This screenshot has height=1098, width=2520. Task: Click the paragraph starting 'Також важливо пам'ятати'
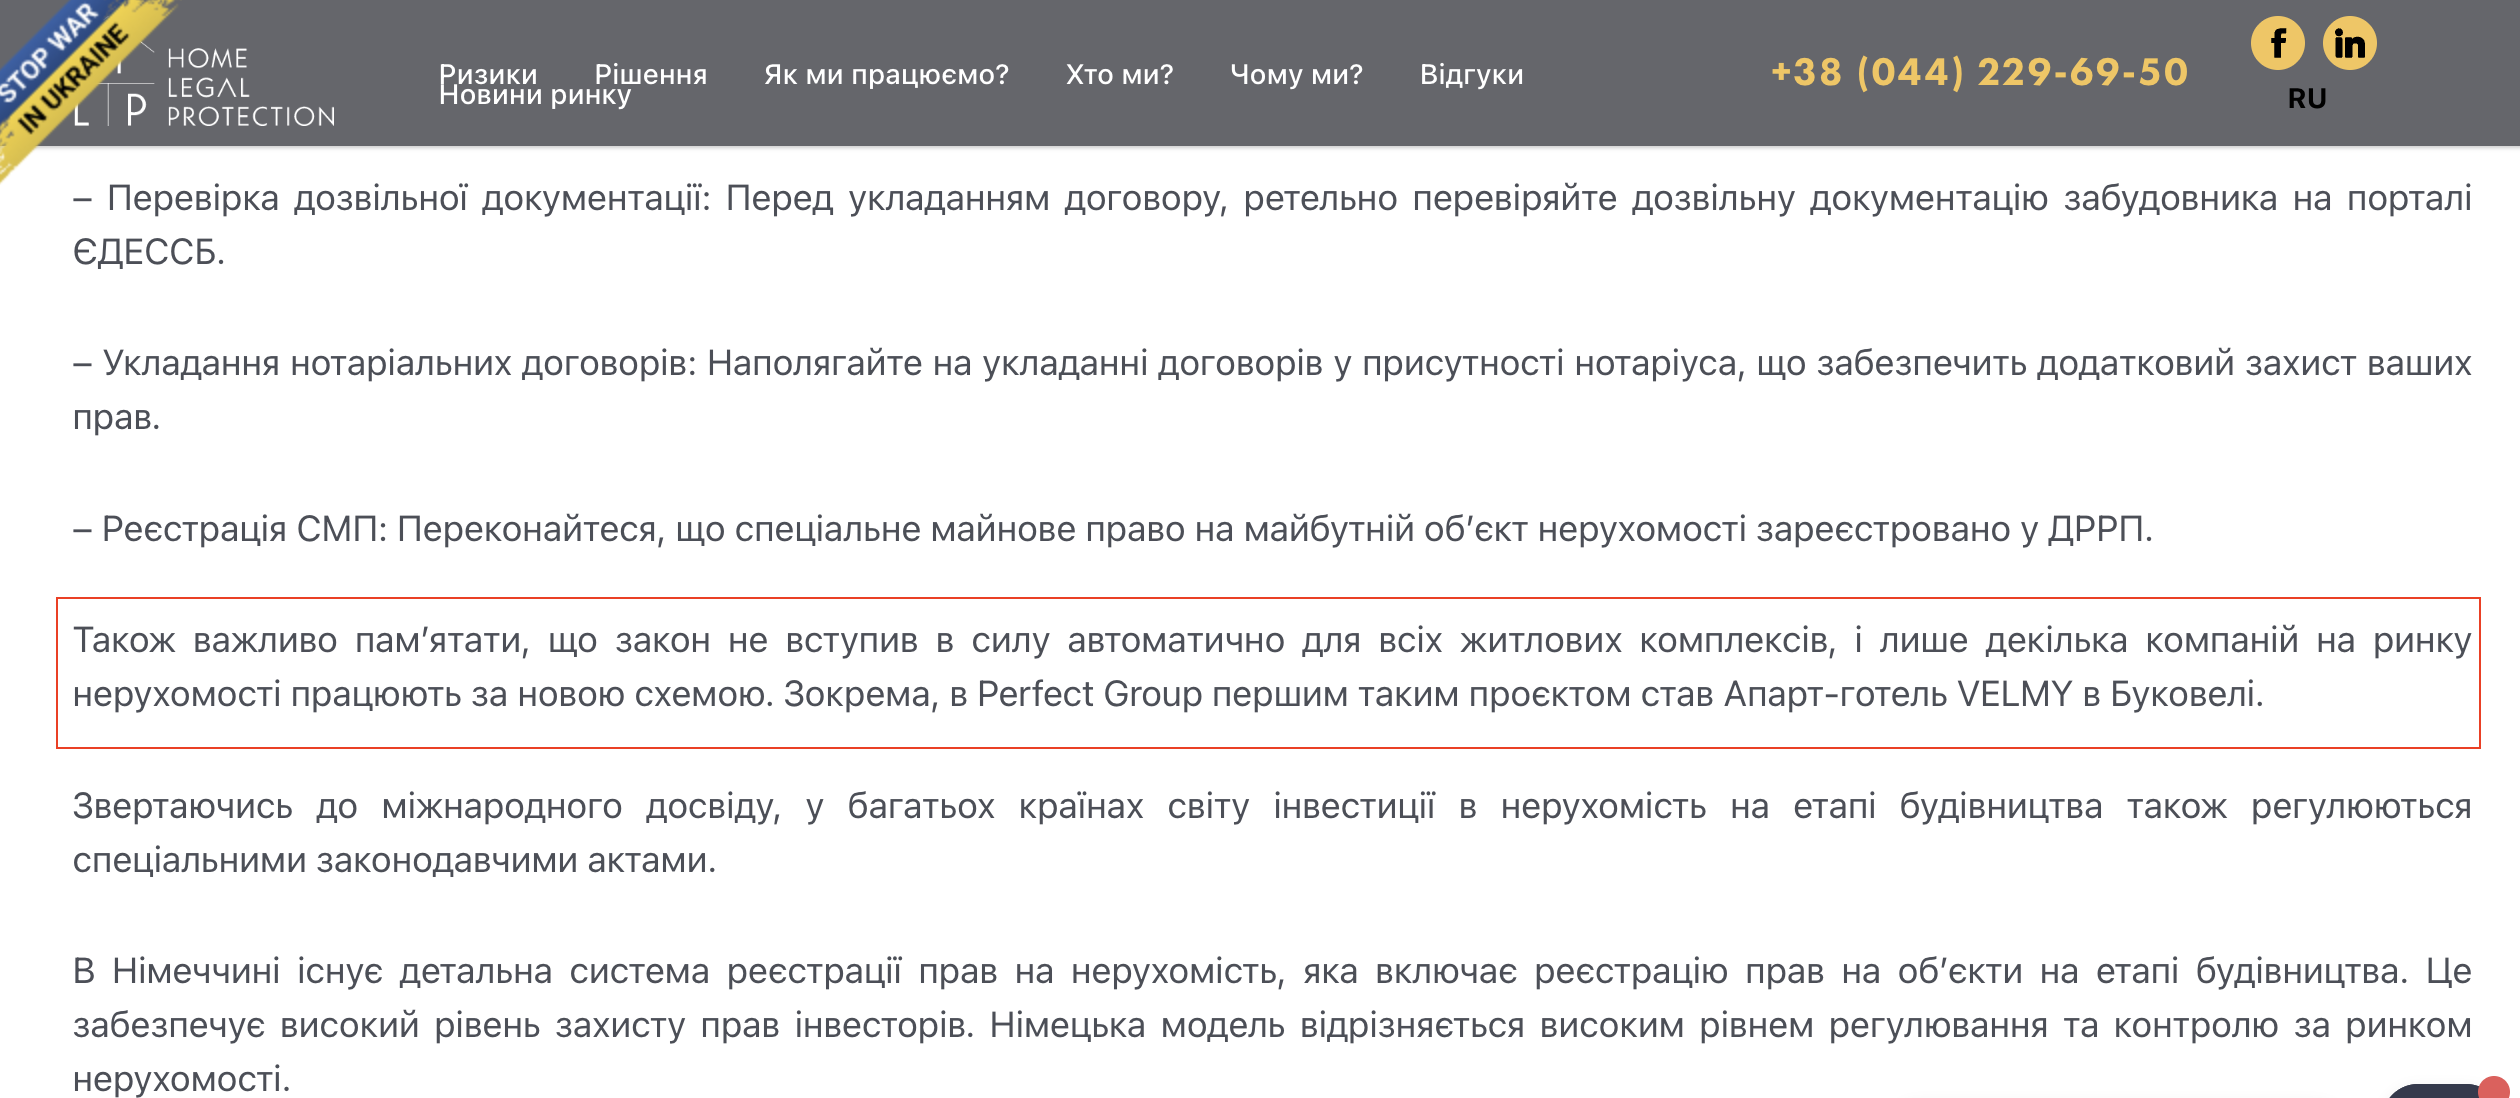click(x=1271, y=667)
